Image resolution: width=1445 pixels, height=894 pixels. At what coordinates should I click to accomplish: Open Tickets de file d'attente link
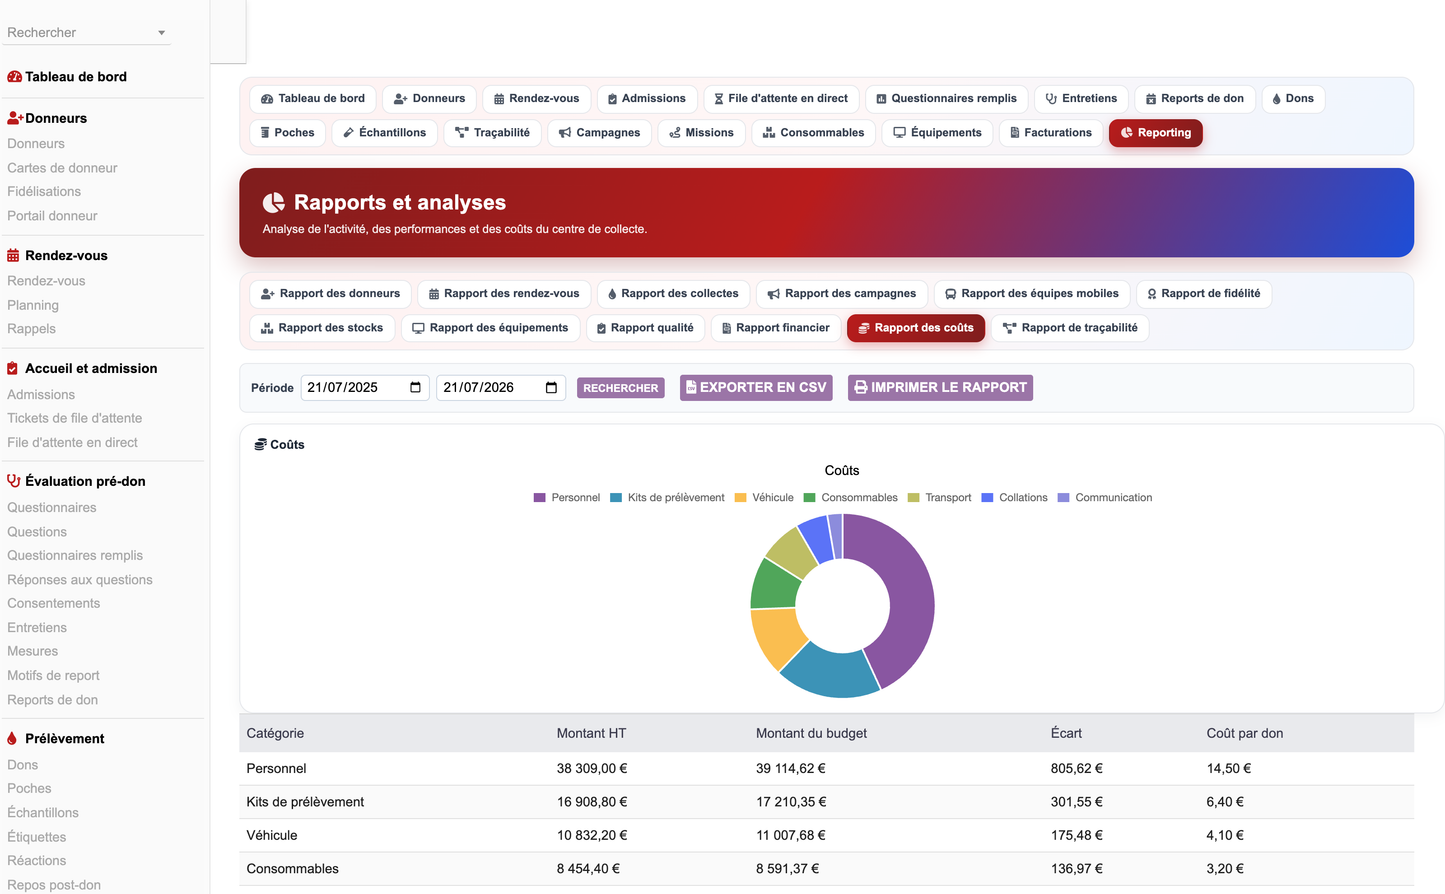tap(74, 419)
